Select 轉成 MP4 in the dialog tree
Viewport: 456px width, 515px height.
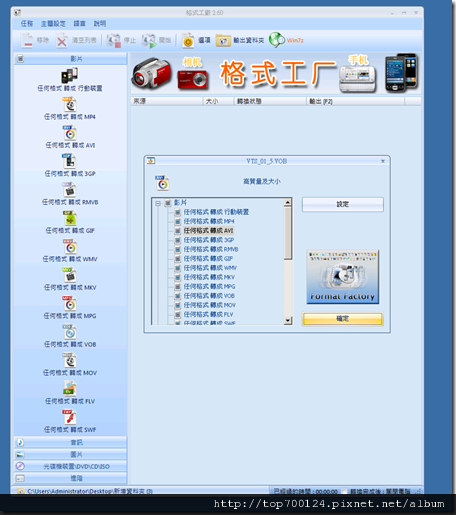(x=209, y=221)
